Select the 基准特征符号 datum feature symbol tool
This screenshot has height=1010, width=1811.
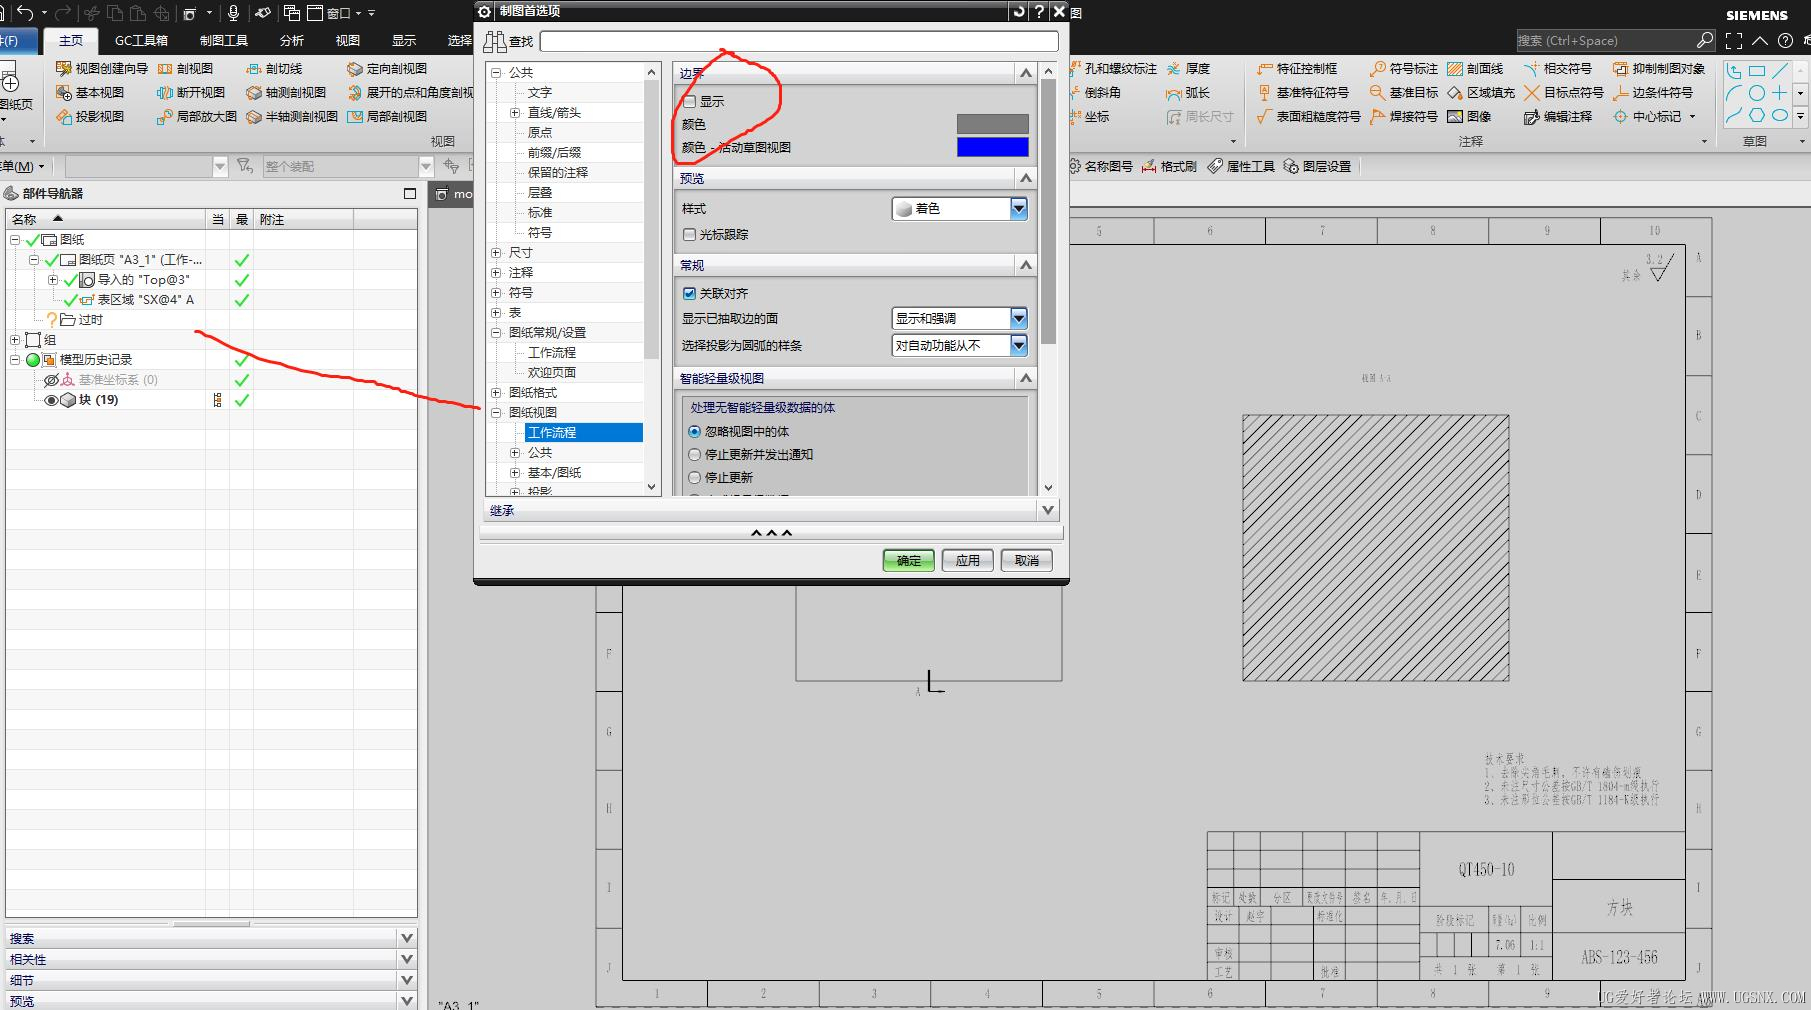(x=1303, y=92)
